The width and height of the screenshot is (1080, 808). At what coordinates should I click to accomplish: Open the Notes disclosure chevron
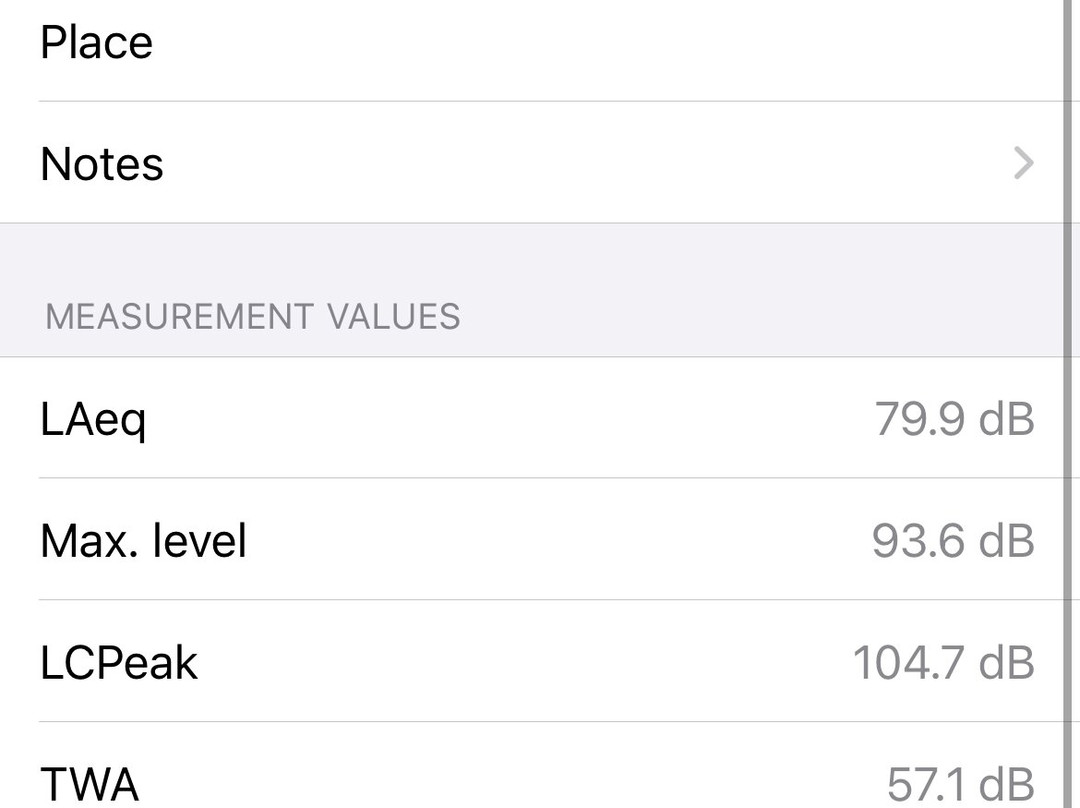click(x=1022, y=163)
